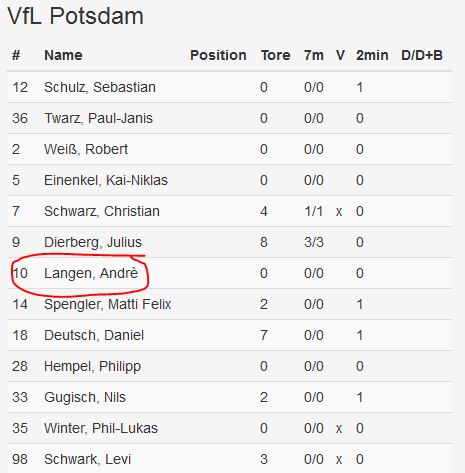Click the Name column header
Screen dimensions: 465x473
click(x=63, y=55)
